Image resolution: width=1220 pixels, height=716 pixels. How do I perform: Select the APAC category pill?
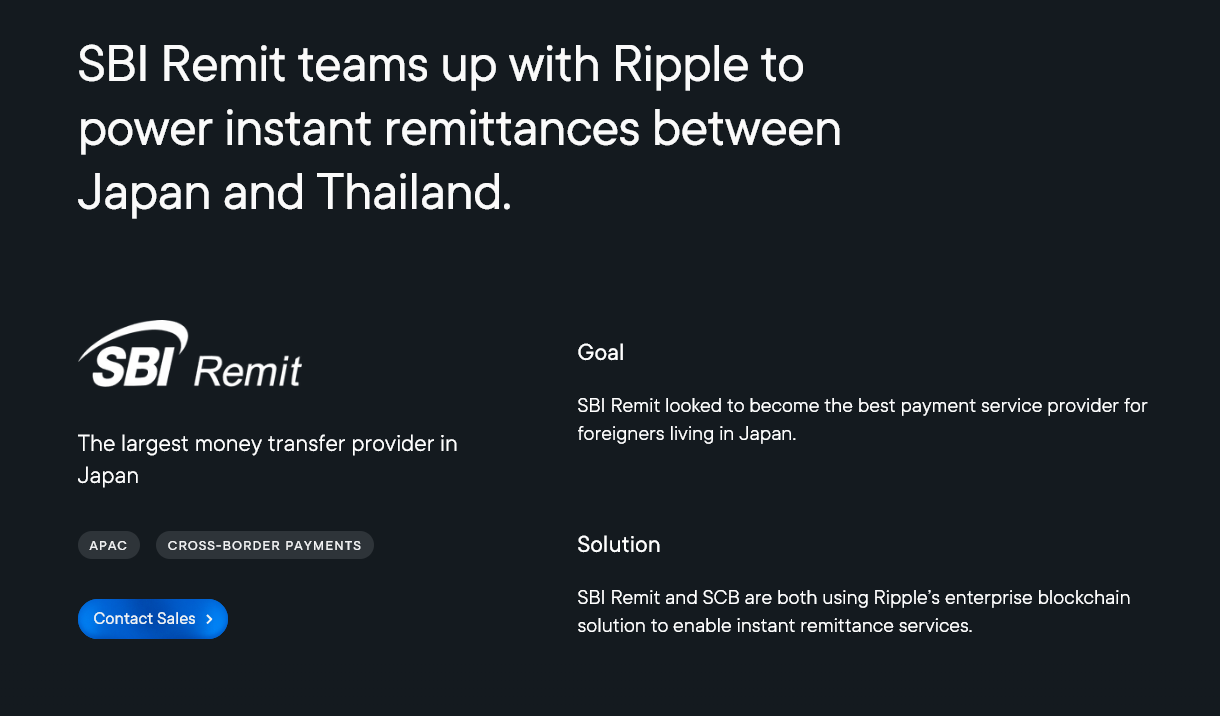pyautogui.click(x=109, y=545)
